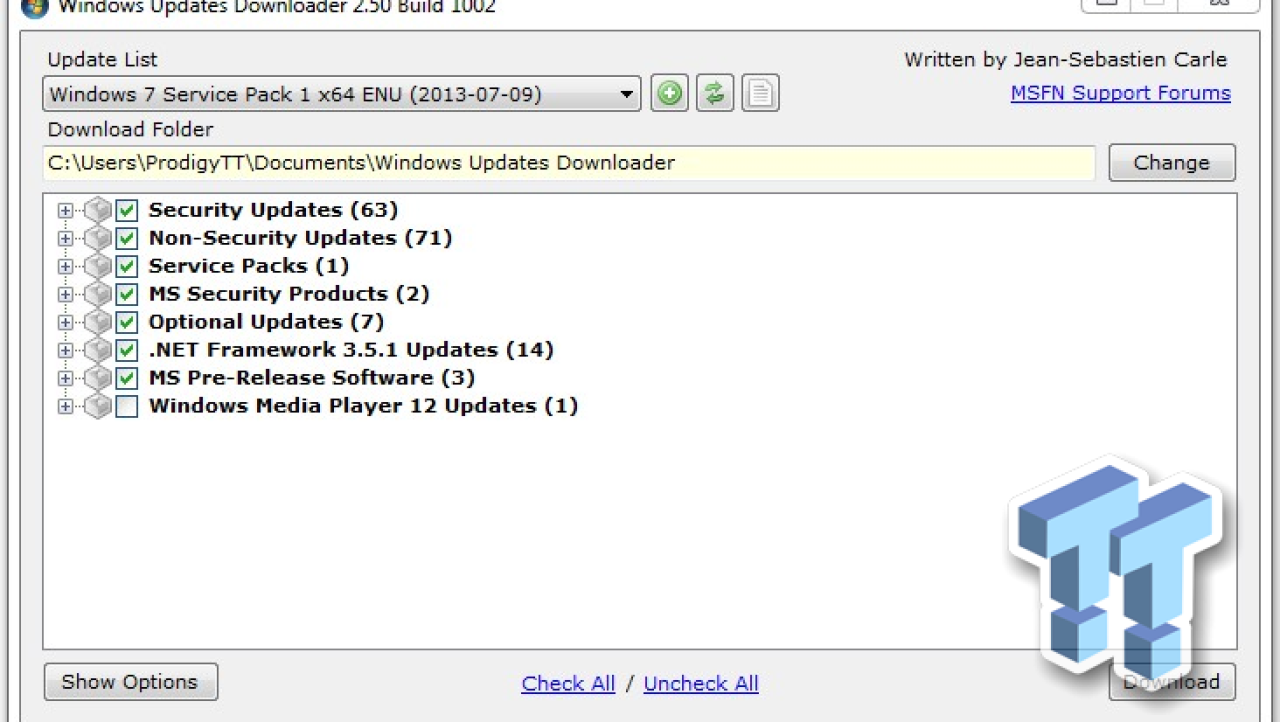This screenshot has width=1280, height=722.
Task: Expand the Security Updates tree node
Action: pyautogui.click(x=66, y=210)
